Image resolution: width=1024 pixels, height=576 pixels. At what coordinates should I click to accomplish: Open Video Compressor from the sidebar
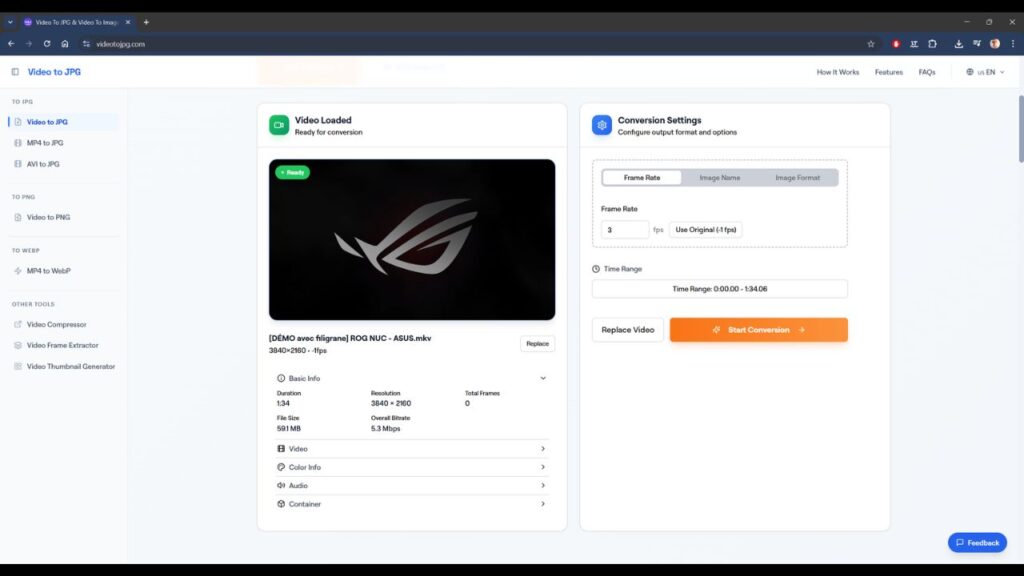[x=56, y=324]
